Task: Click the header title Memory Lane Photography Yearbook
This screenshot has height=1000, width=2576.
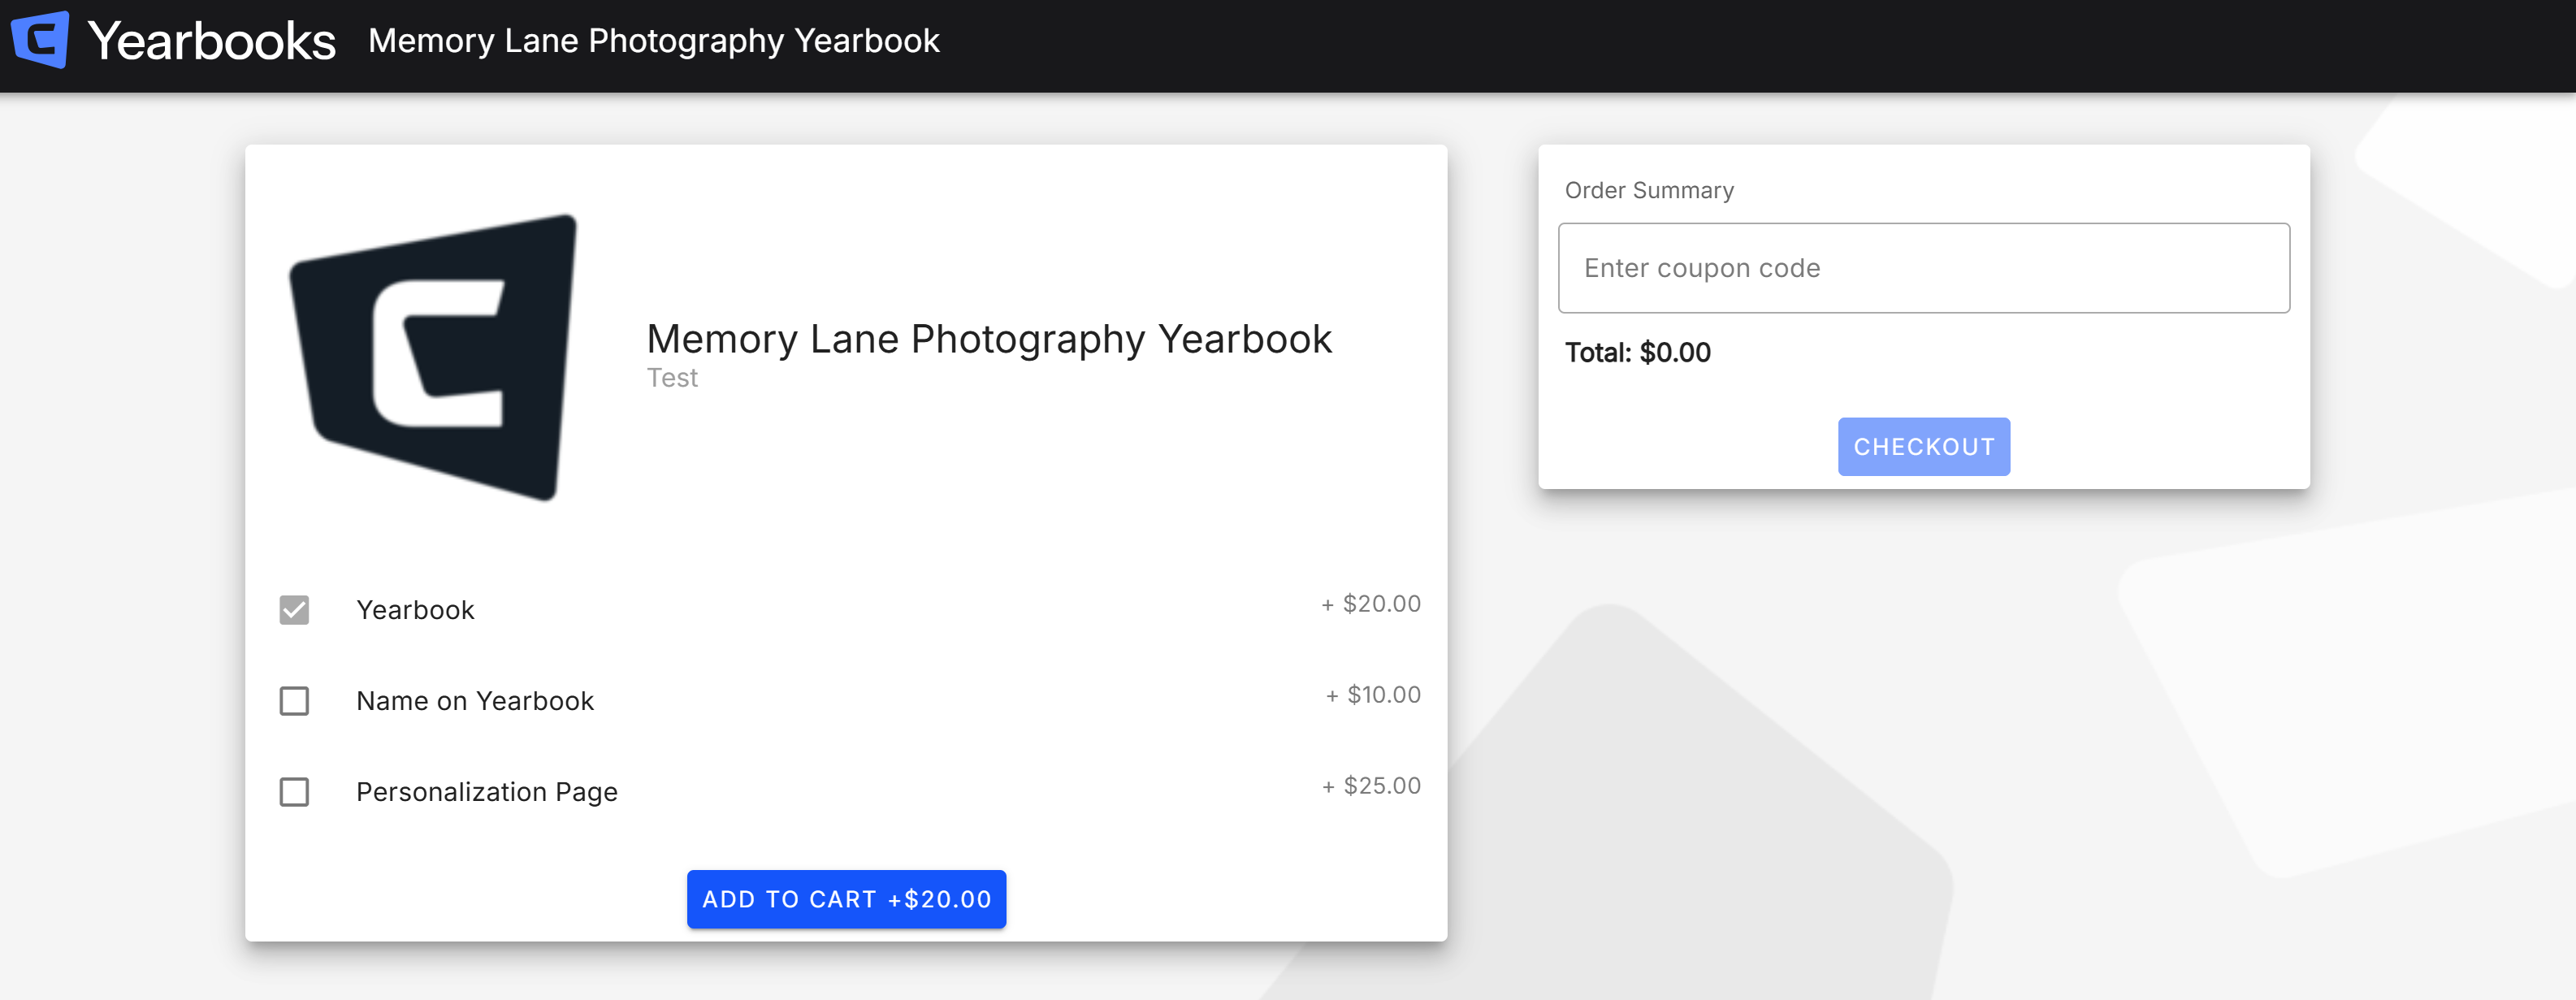Action: coord(654,41)
